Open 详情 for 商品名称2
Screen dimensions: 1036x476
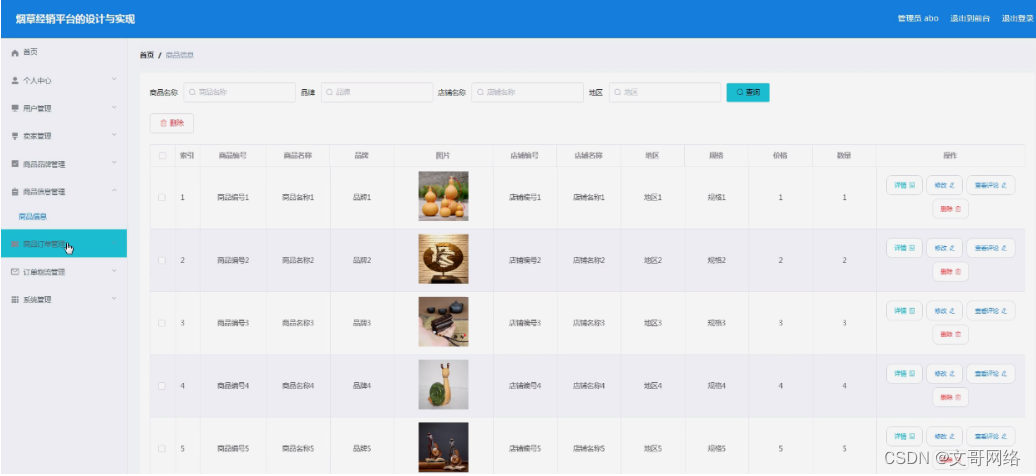pos(904,248)
